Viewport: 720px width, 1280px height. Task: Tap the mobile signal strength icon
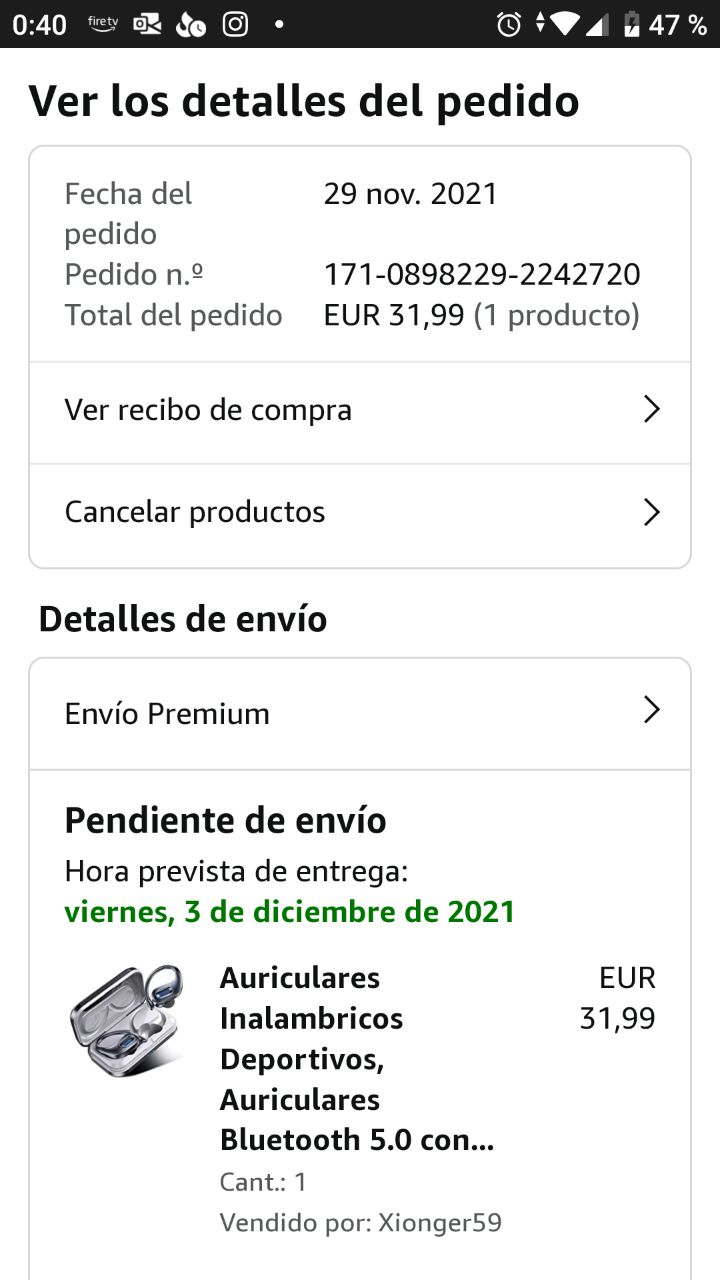pyautogui.click(x=597, y=25)
